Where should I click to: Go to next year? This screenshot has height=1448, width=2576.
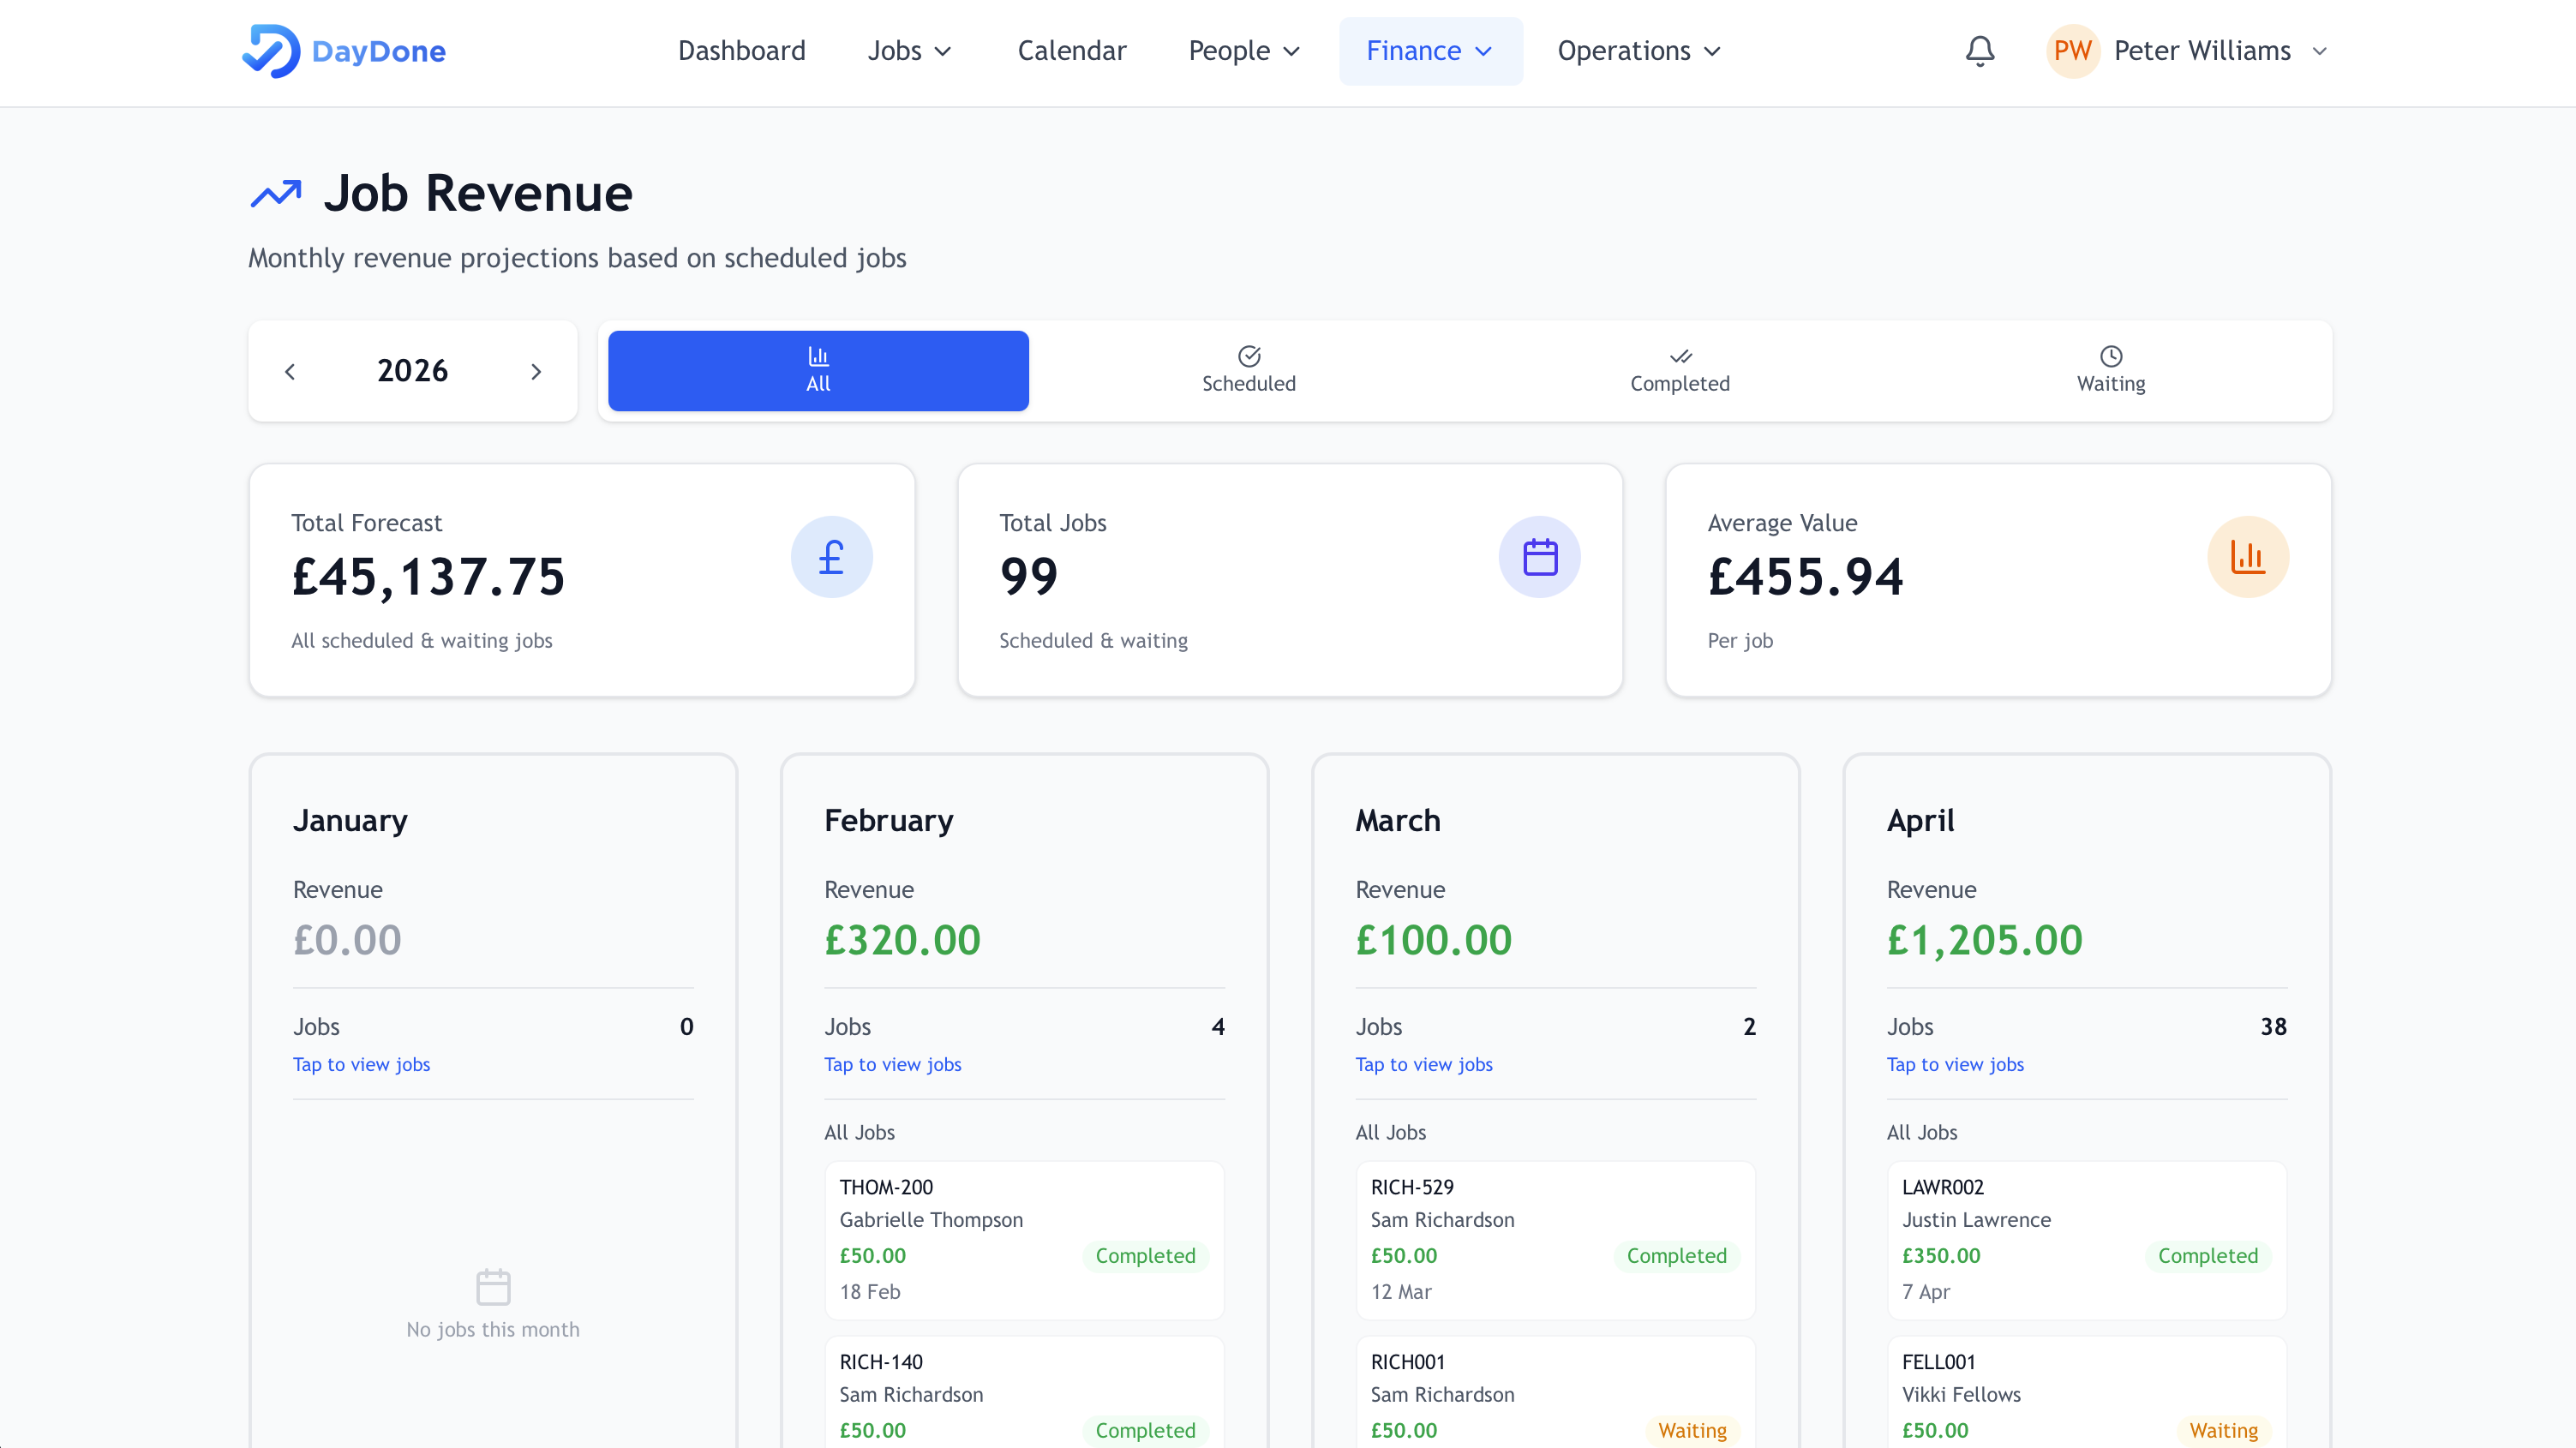point(536,372)
